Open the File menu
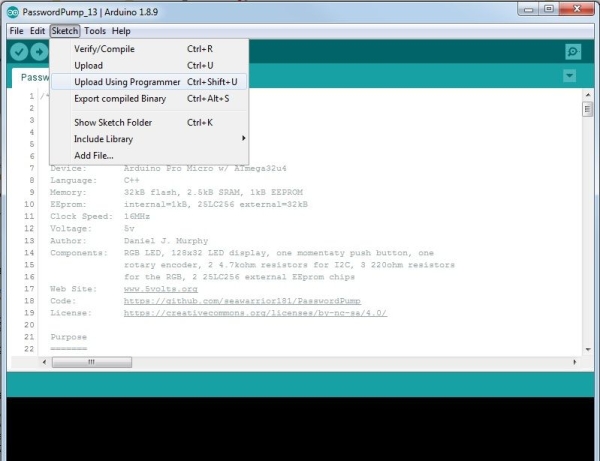 point(16,31)
